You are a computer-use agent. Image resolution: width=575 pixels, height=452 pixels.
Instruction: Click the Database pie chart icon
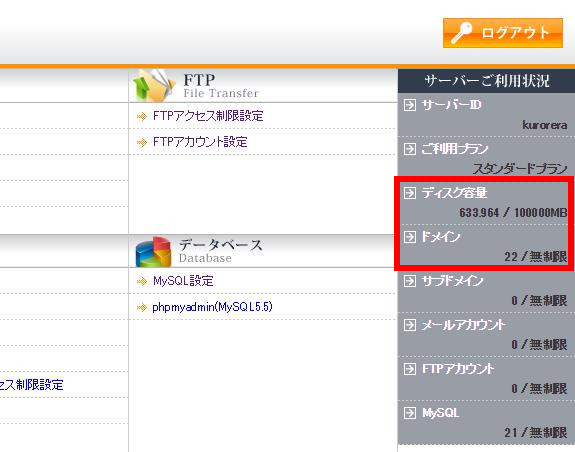pos(153,251)
